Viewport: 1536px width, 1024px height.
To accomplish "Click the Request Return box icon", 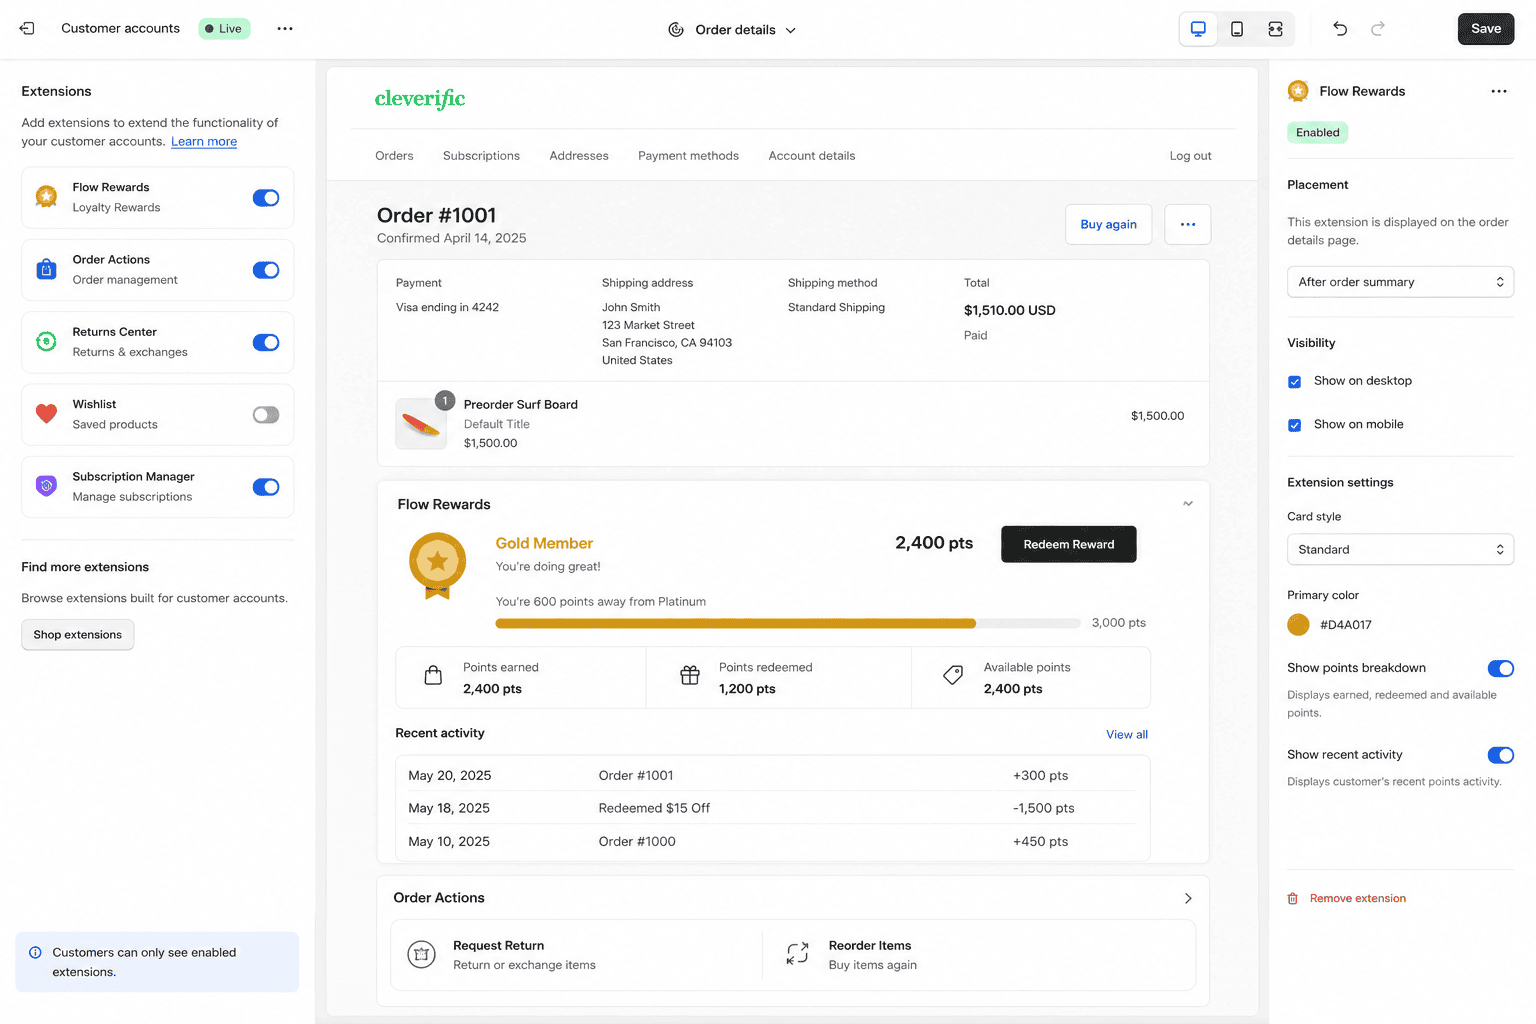I will [422, 955].
